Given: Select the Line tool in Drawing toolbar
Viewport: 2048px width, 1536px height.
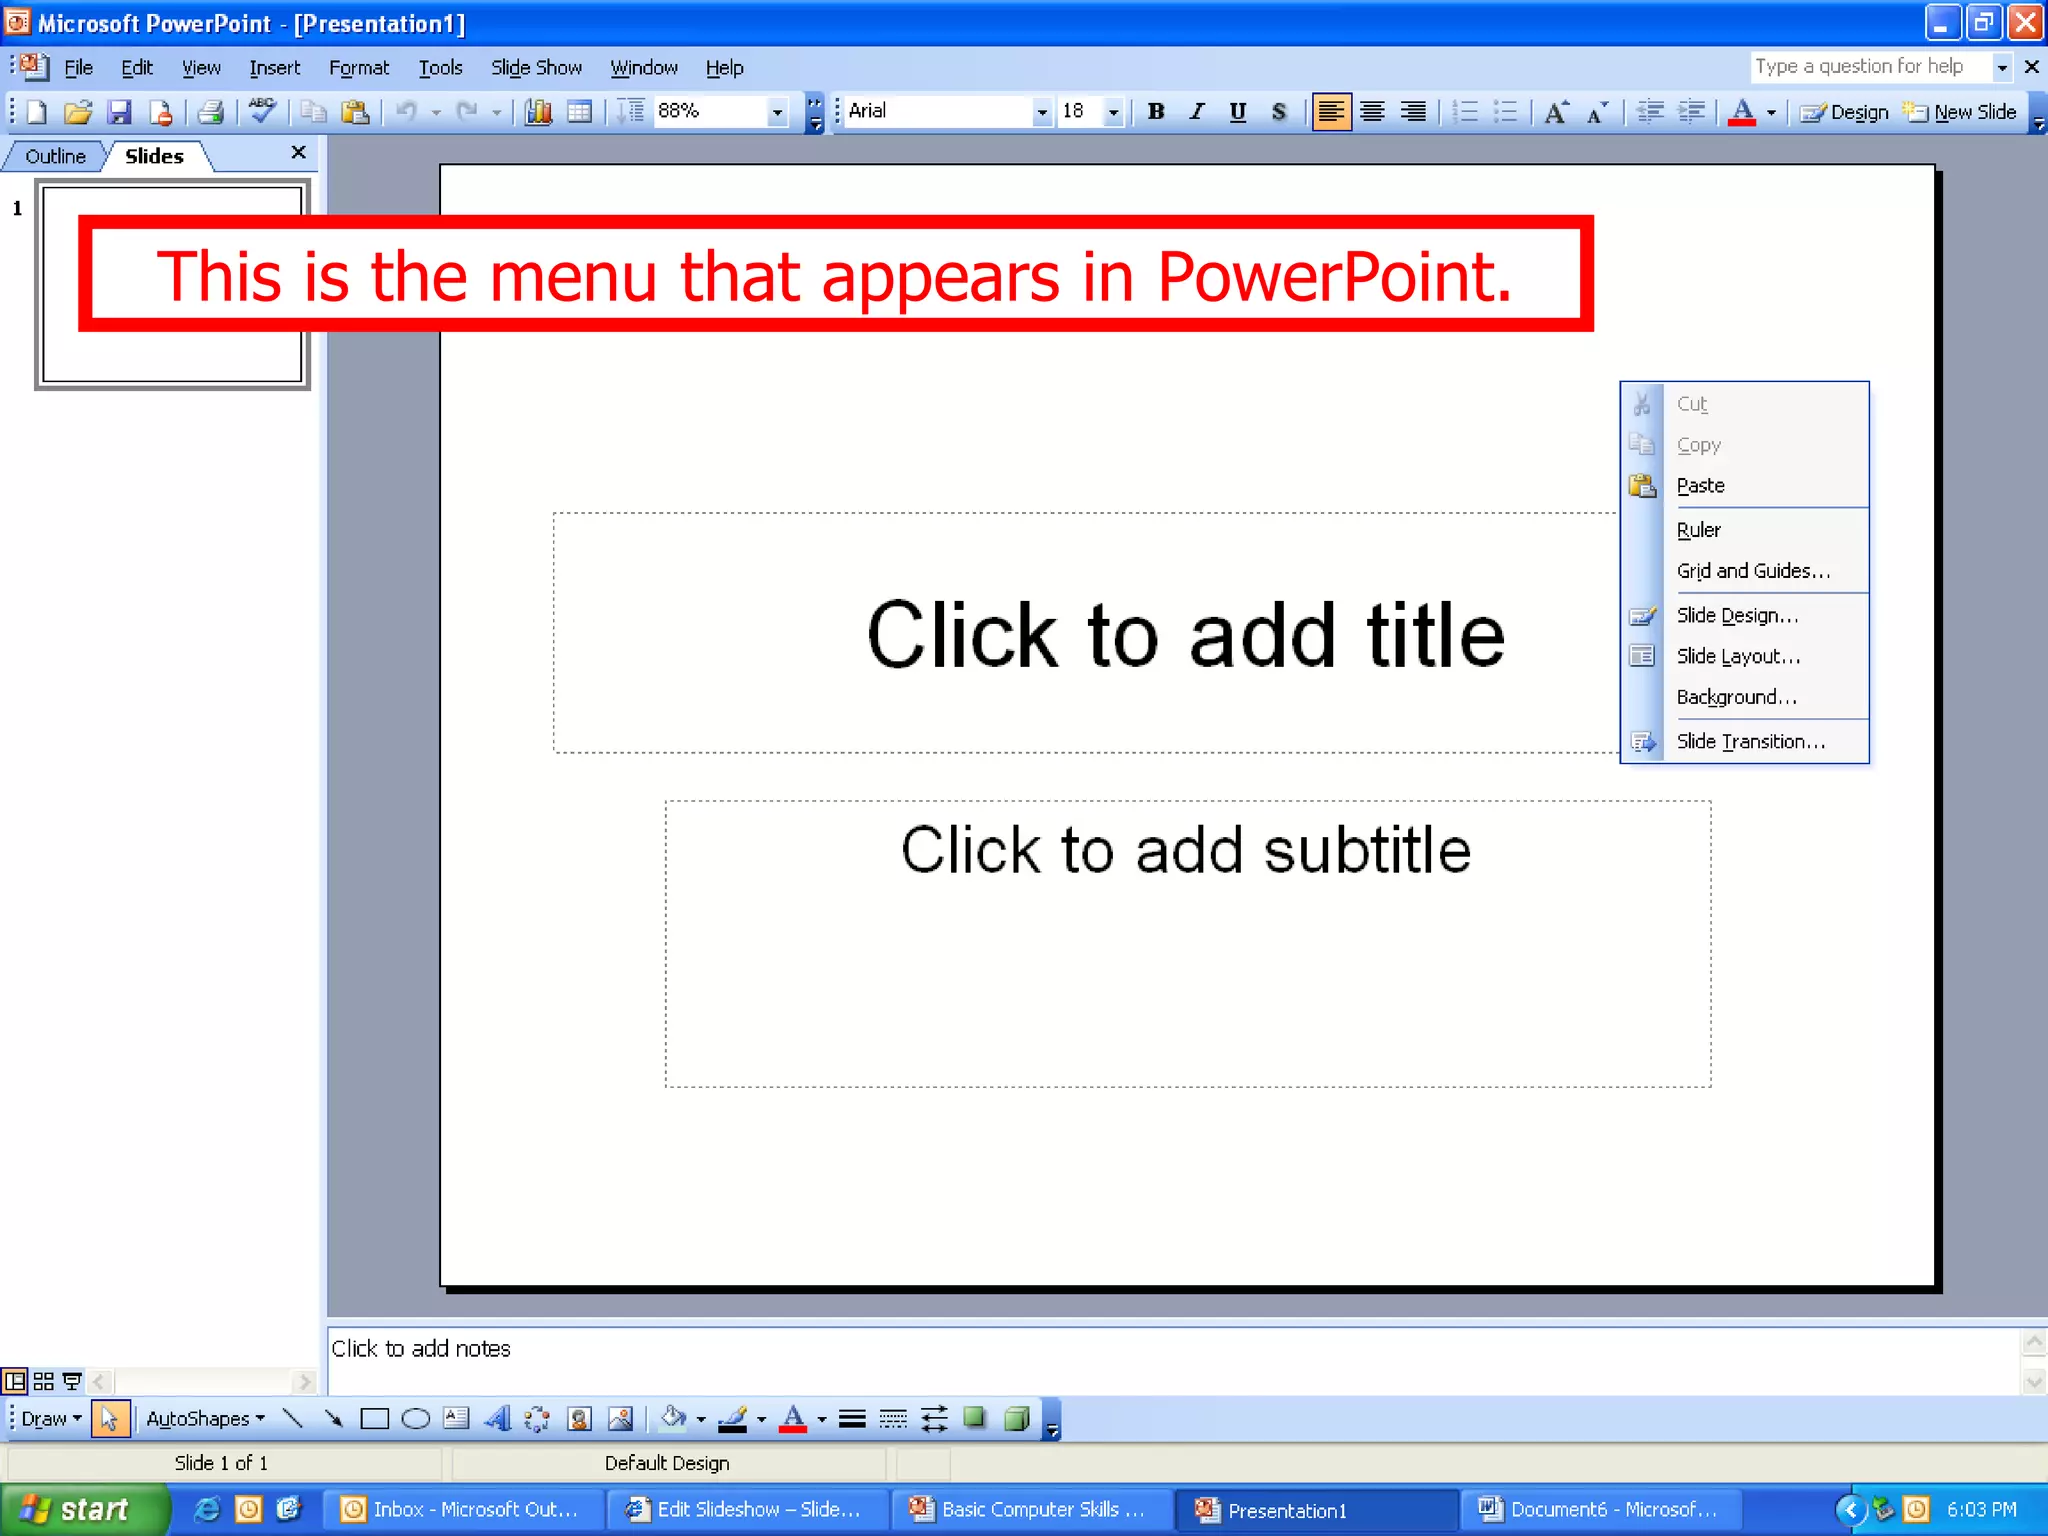Looking at the screenshot, I should pos(292,1418).
